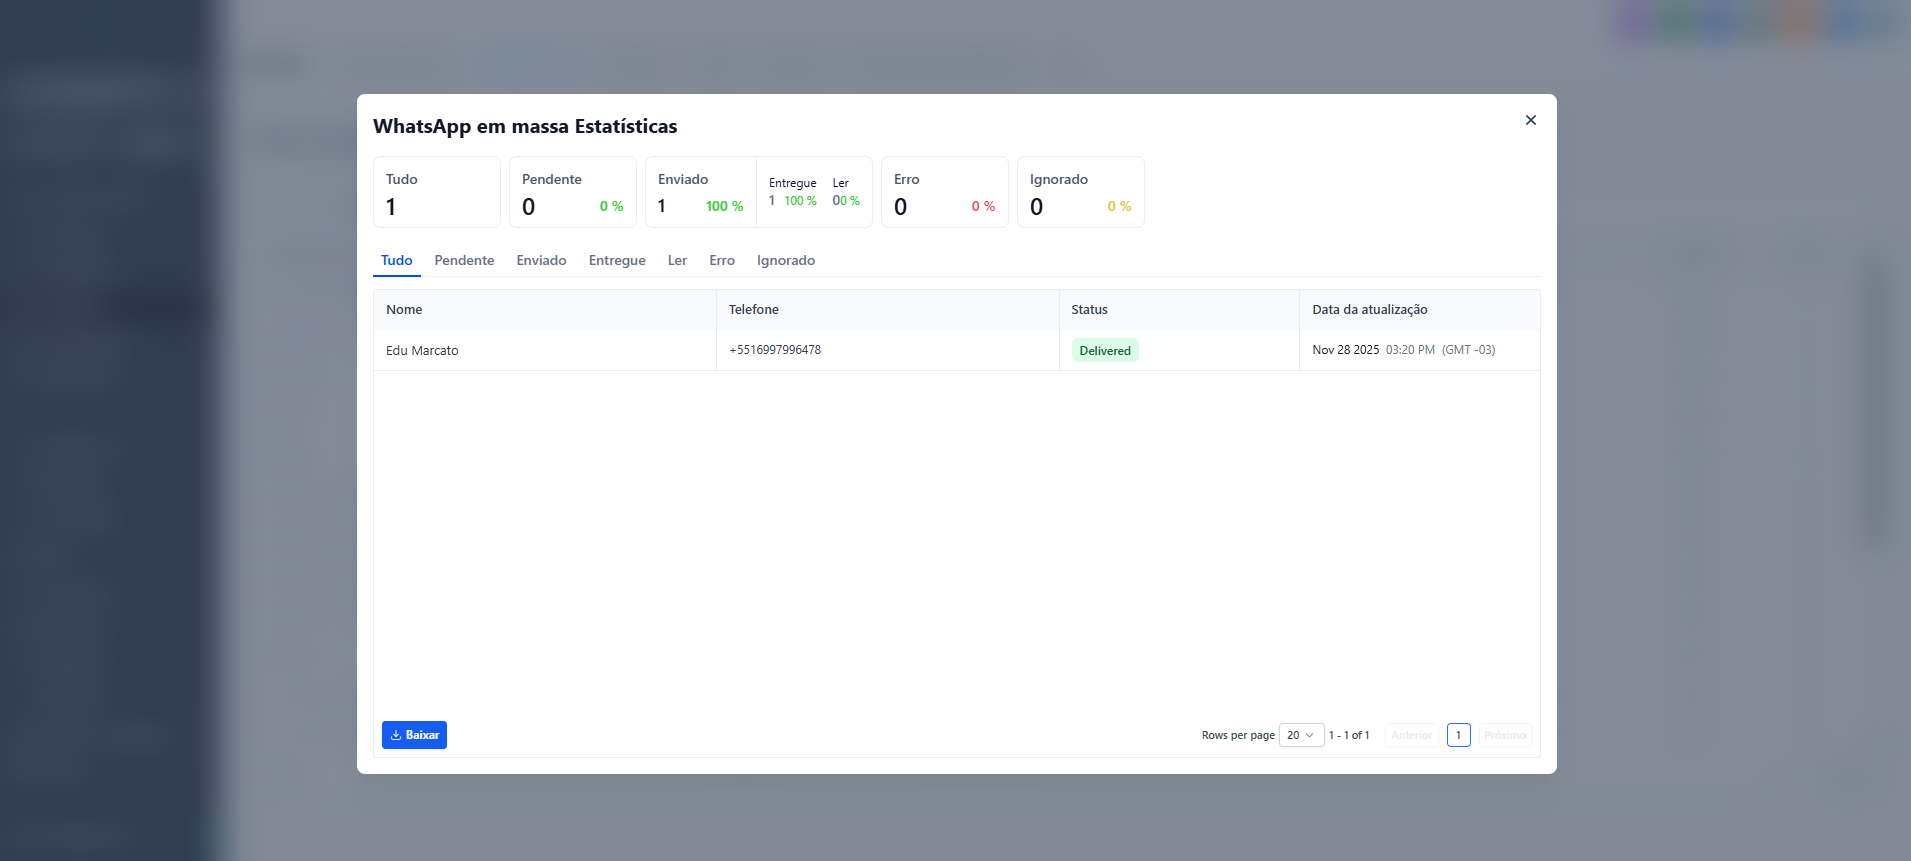This screenshot has width=1911, height=861.
Task: Close the WhatsApp statistics dialog
Action: [x=1530, y=120]
